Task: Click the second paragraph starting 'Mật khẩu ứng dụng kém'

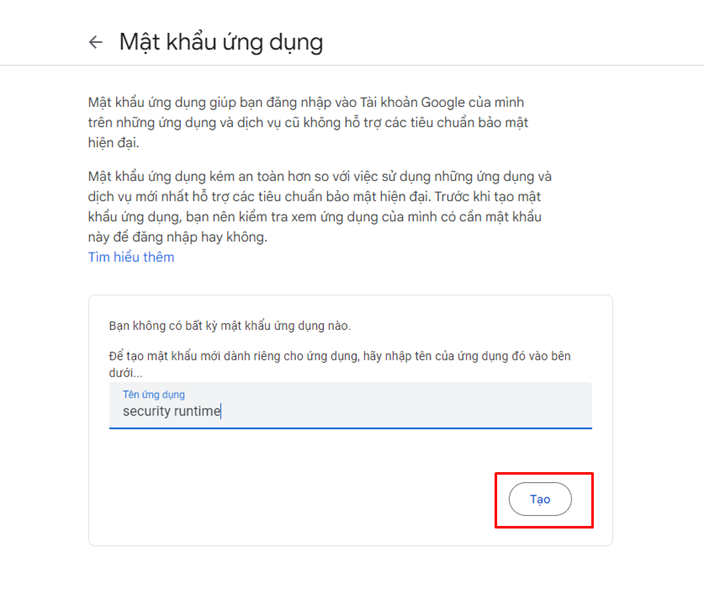Action: 319,205
